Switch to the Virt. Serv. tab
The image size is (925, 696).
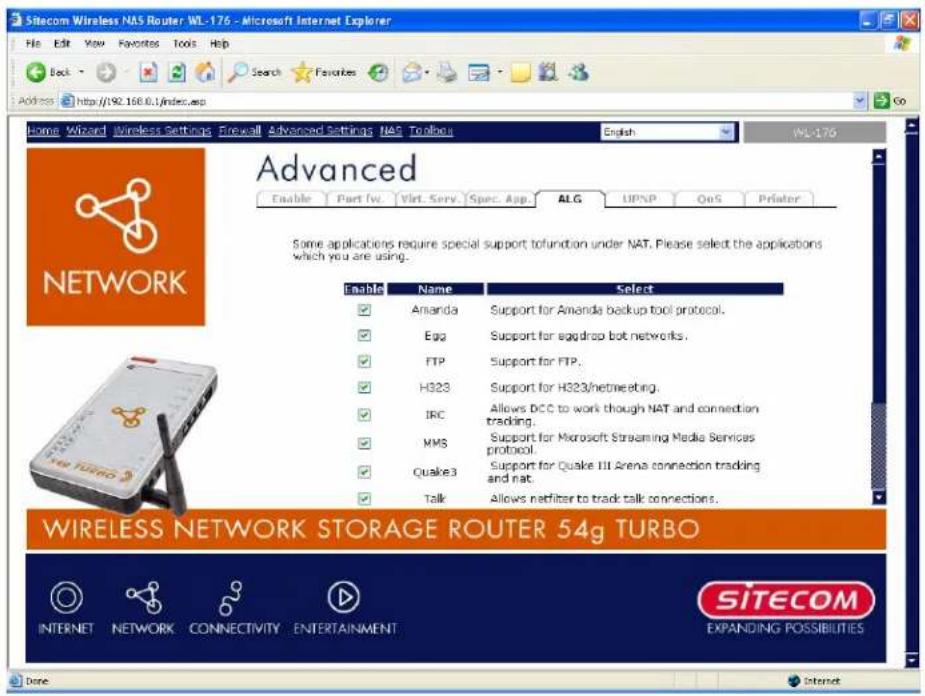tap(430, 199)
